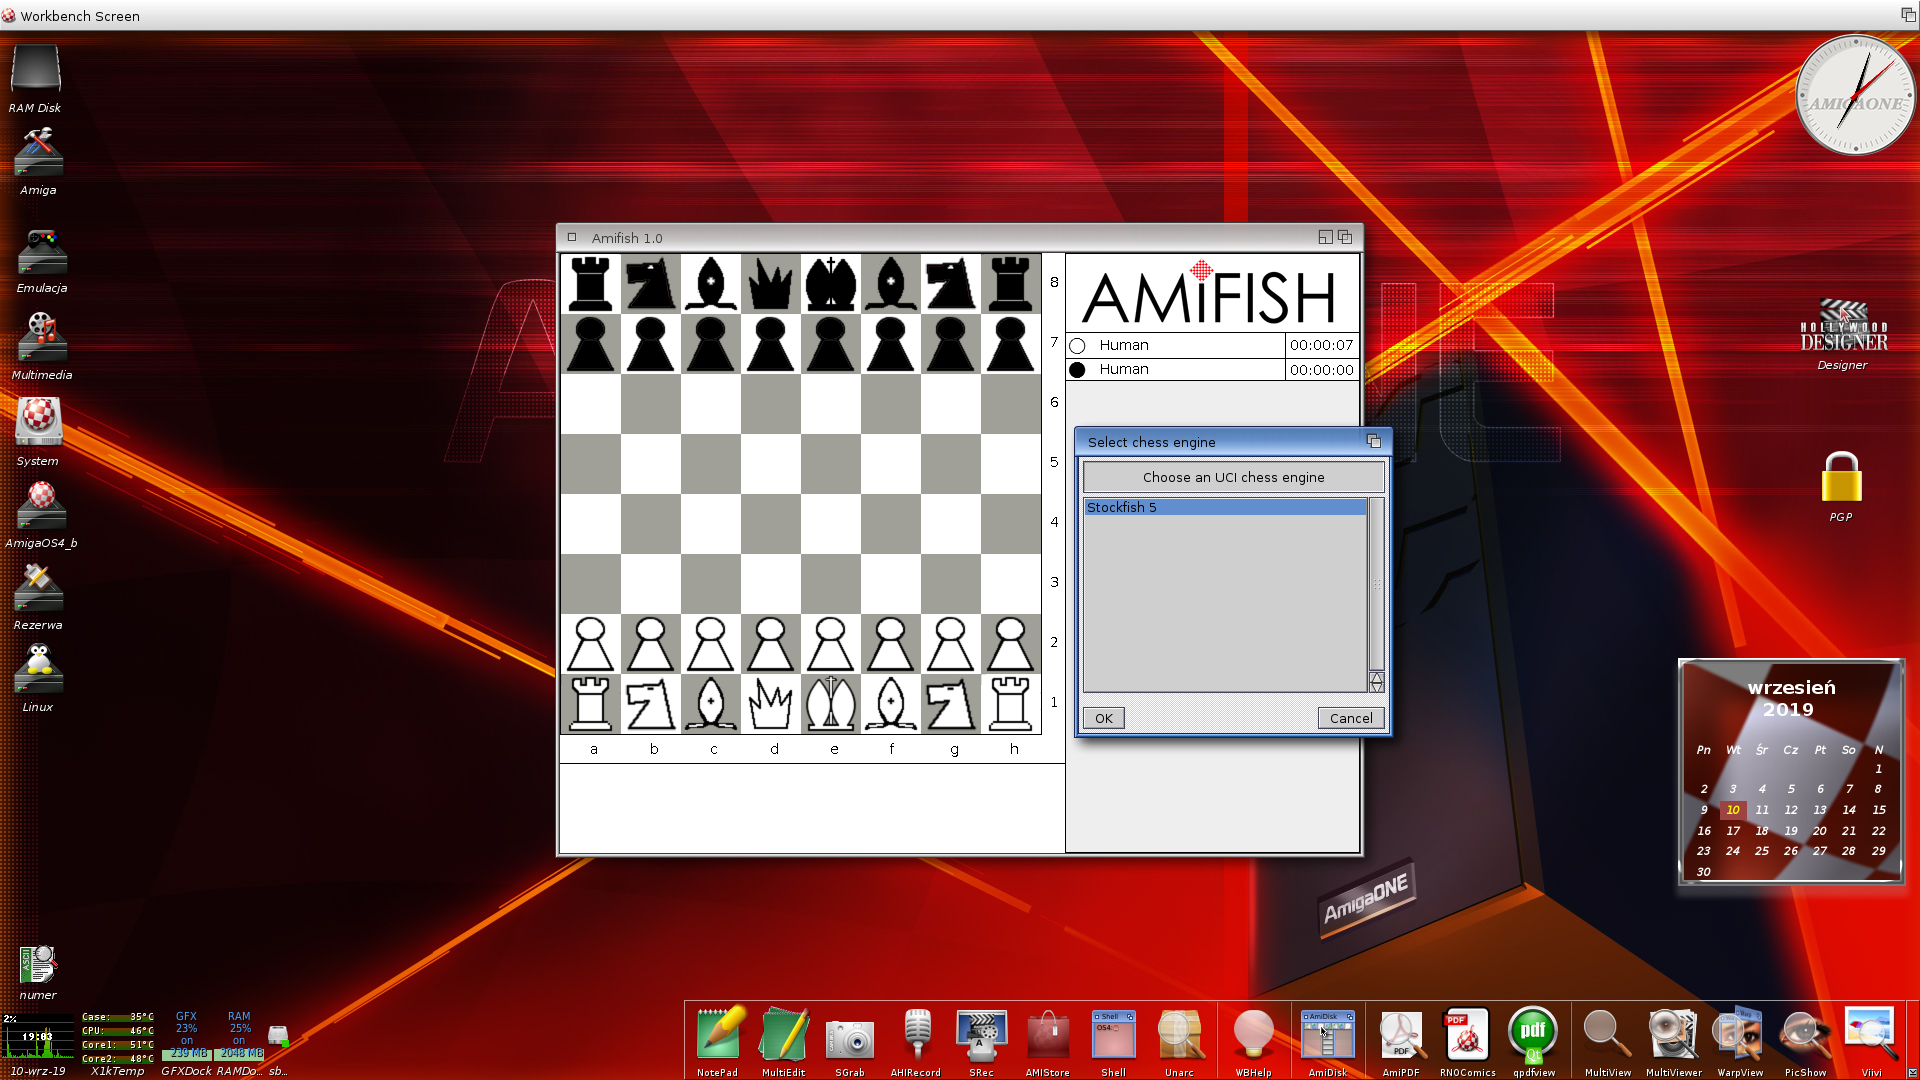The image size is (1920, 1080).
Task: Launch MultiViewer from the dock
Action: point(1674,1042)
